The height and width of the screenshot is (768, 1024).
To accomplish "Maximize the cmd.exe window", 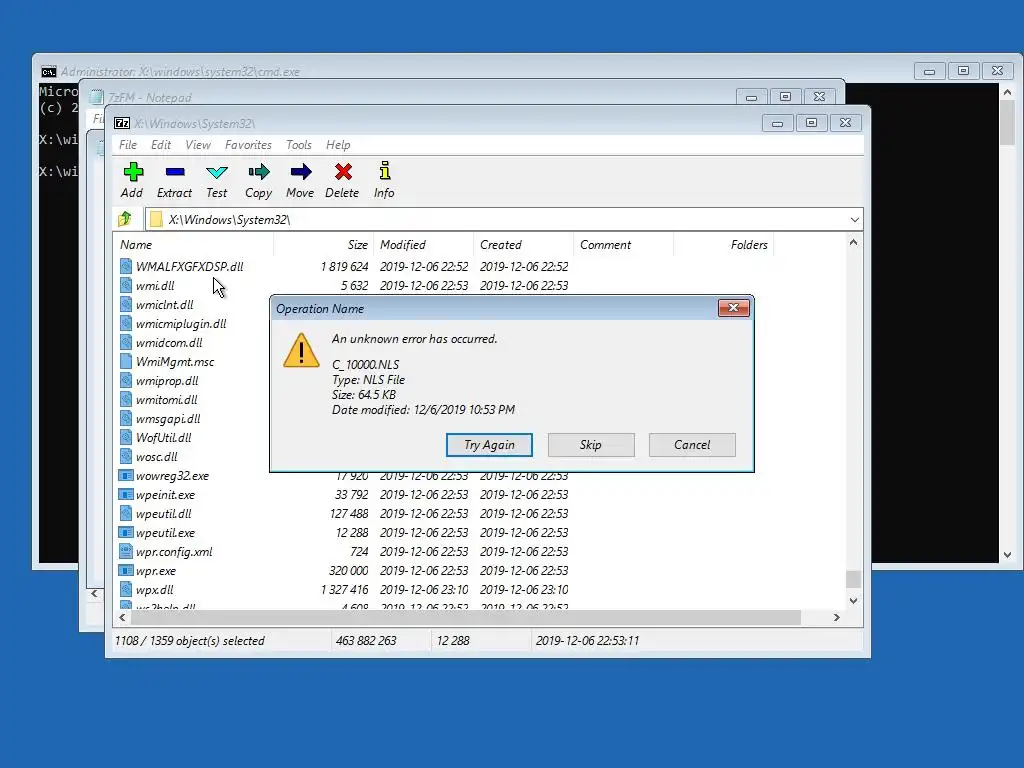I will click(x=963, y=71).
